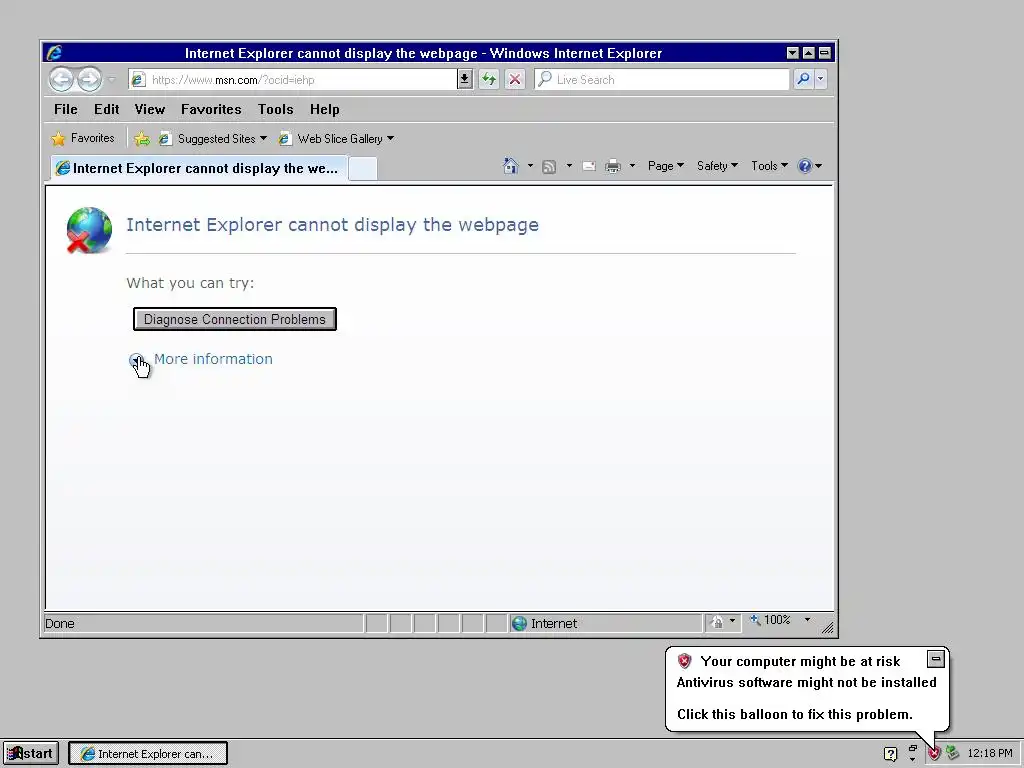The image size is (1024, 768).
Task: Click the Home house icon in command bar
Action: [x=511, y=166]
